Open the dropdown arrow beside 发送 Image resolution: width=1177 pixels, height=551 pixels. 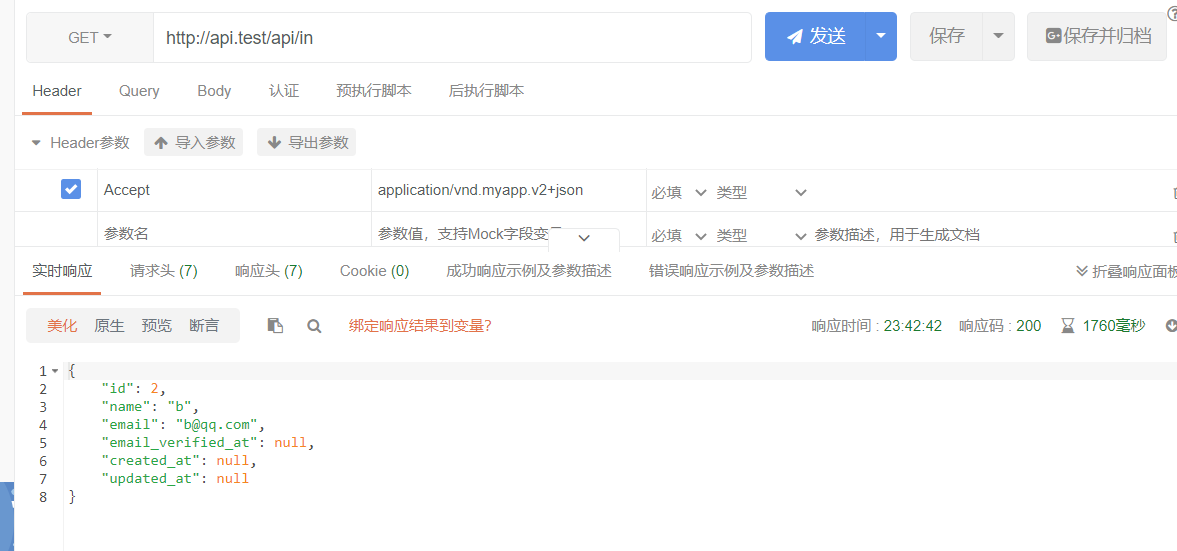(881, 36)
